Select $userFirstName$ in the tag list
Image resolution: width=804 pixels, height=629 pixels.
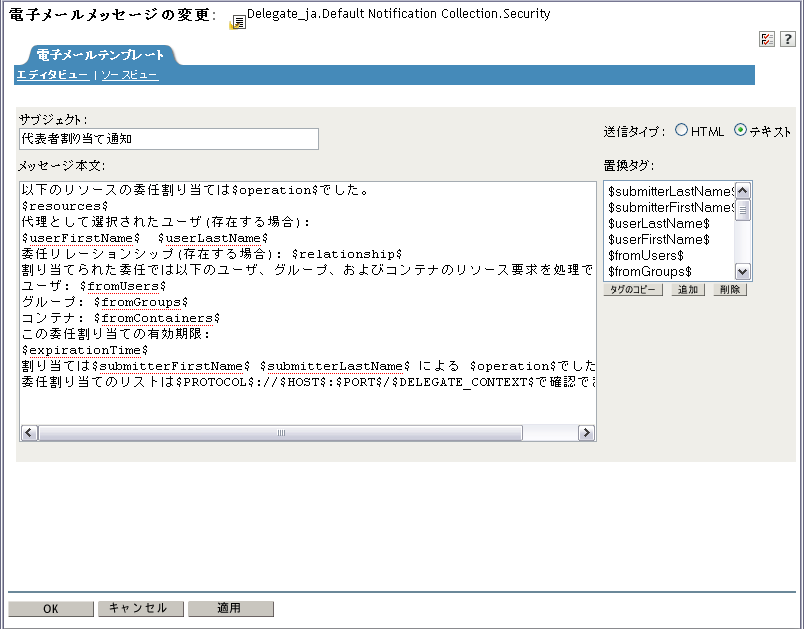(x=659, y=239)
